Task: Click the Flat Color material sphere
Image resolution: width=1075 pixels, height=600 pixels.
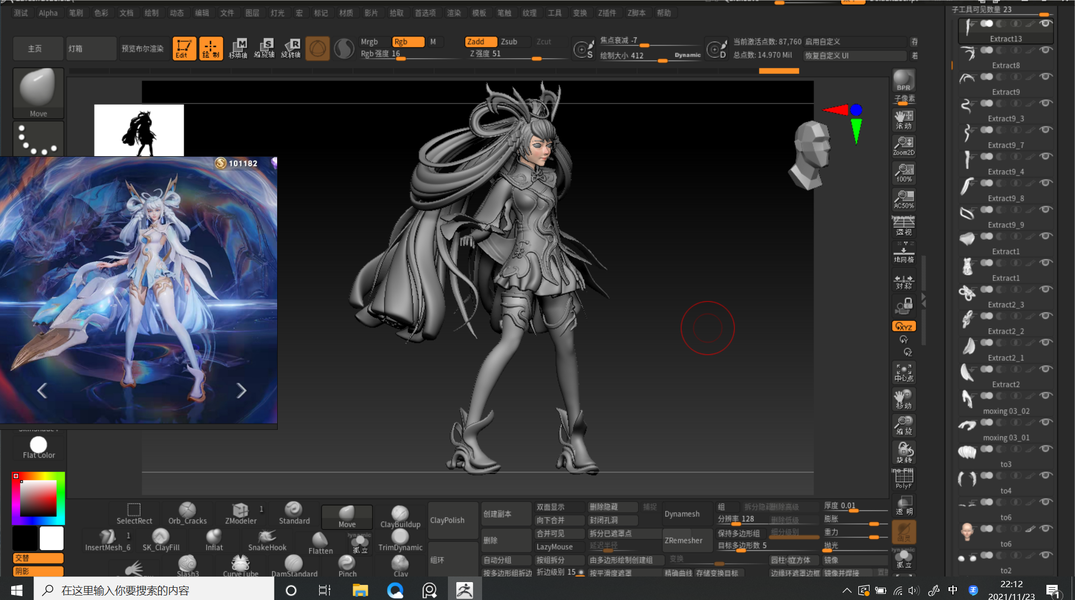Action: (x=38, y=447)
